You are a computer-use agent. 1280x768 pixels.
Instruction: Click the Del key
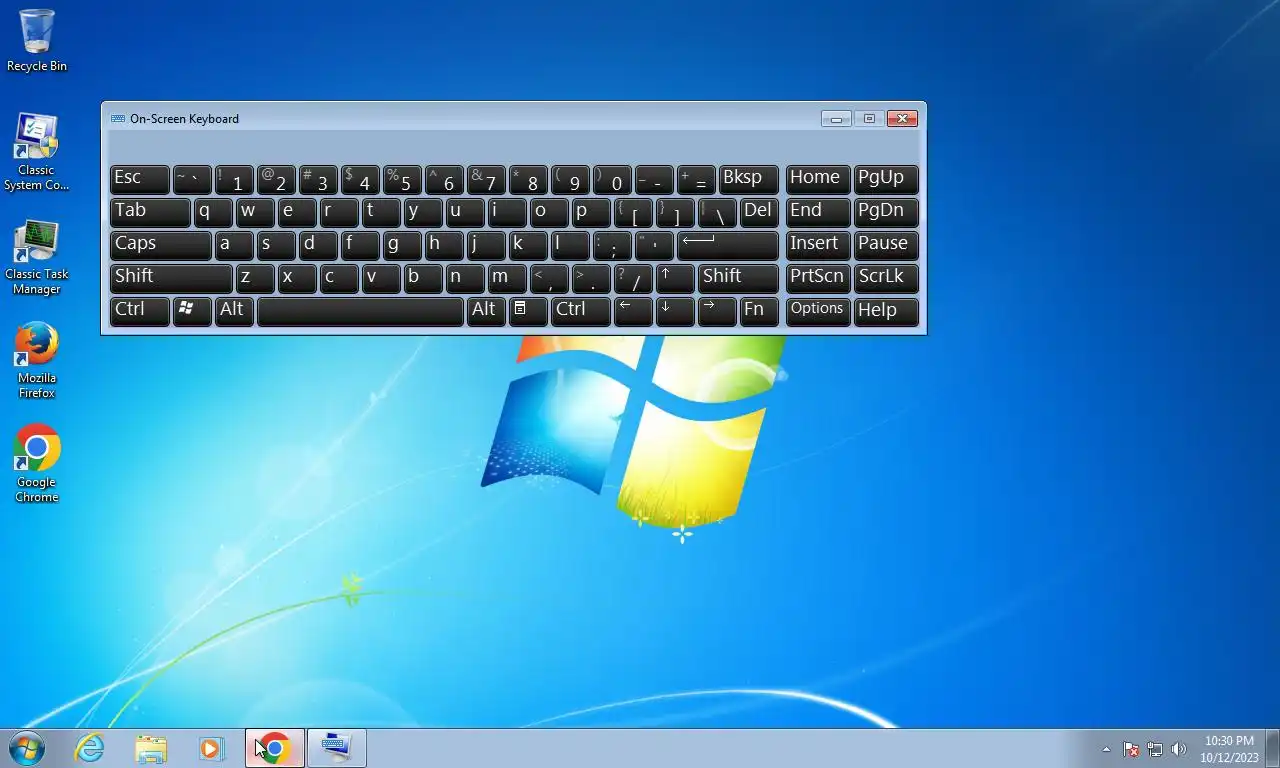[759, 212]
